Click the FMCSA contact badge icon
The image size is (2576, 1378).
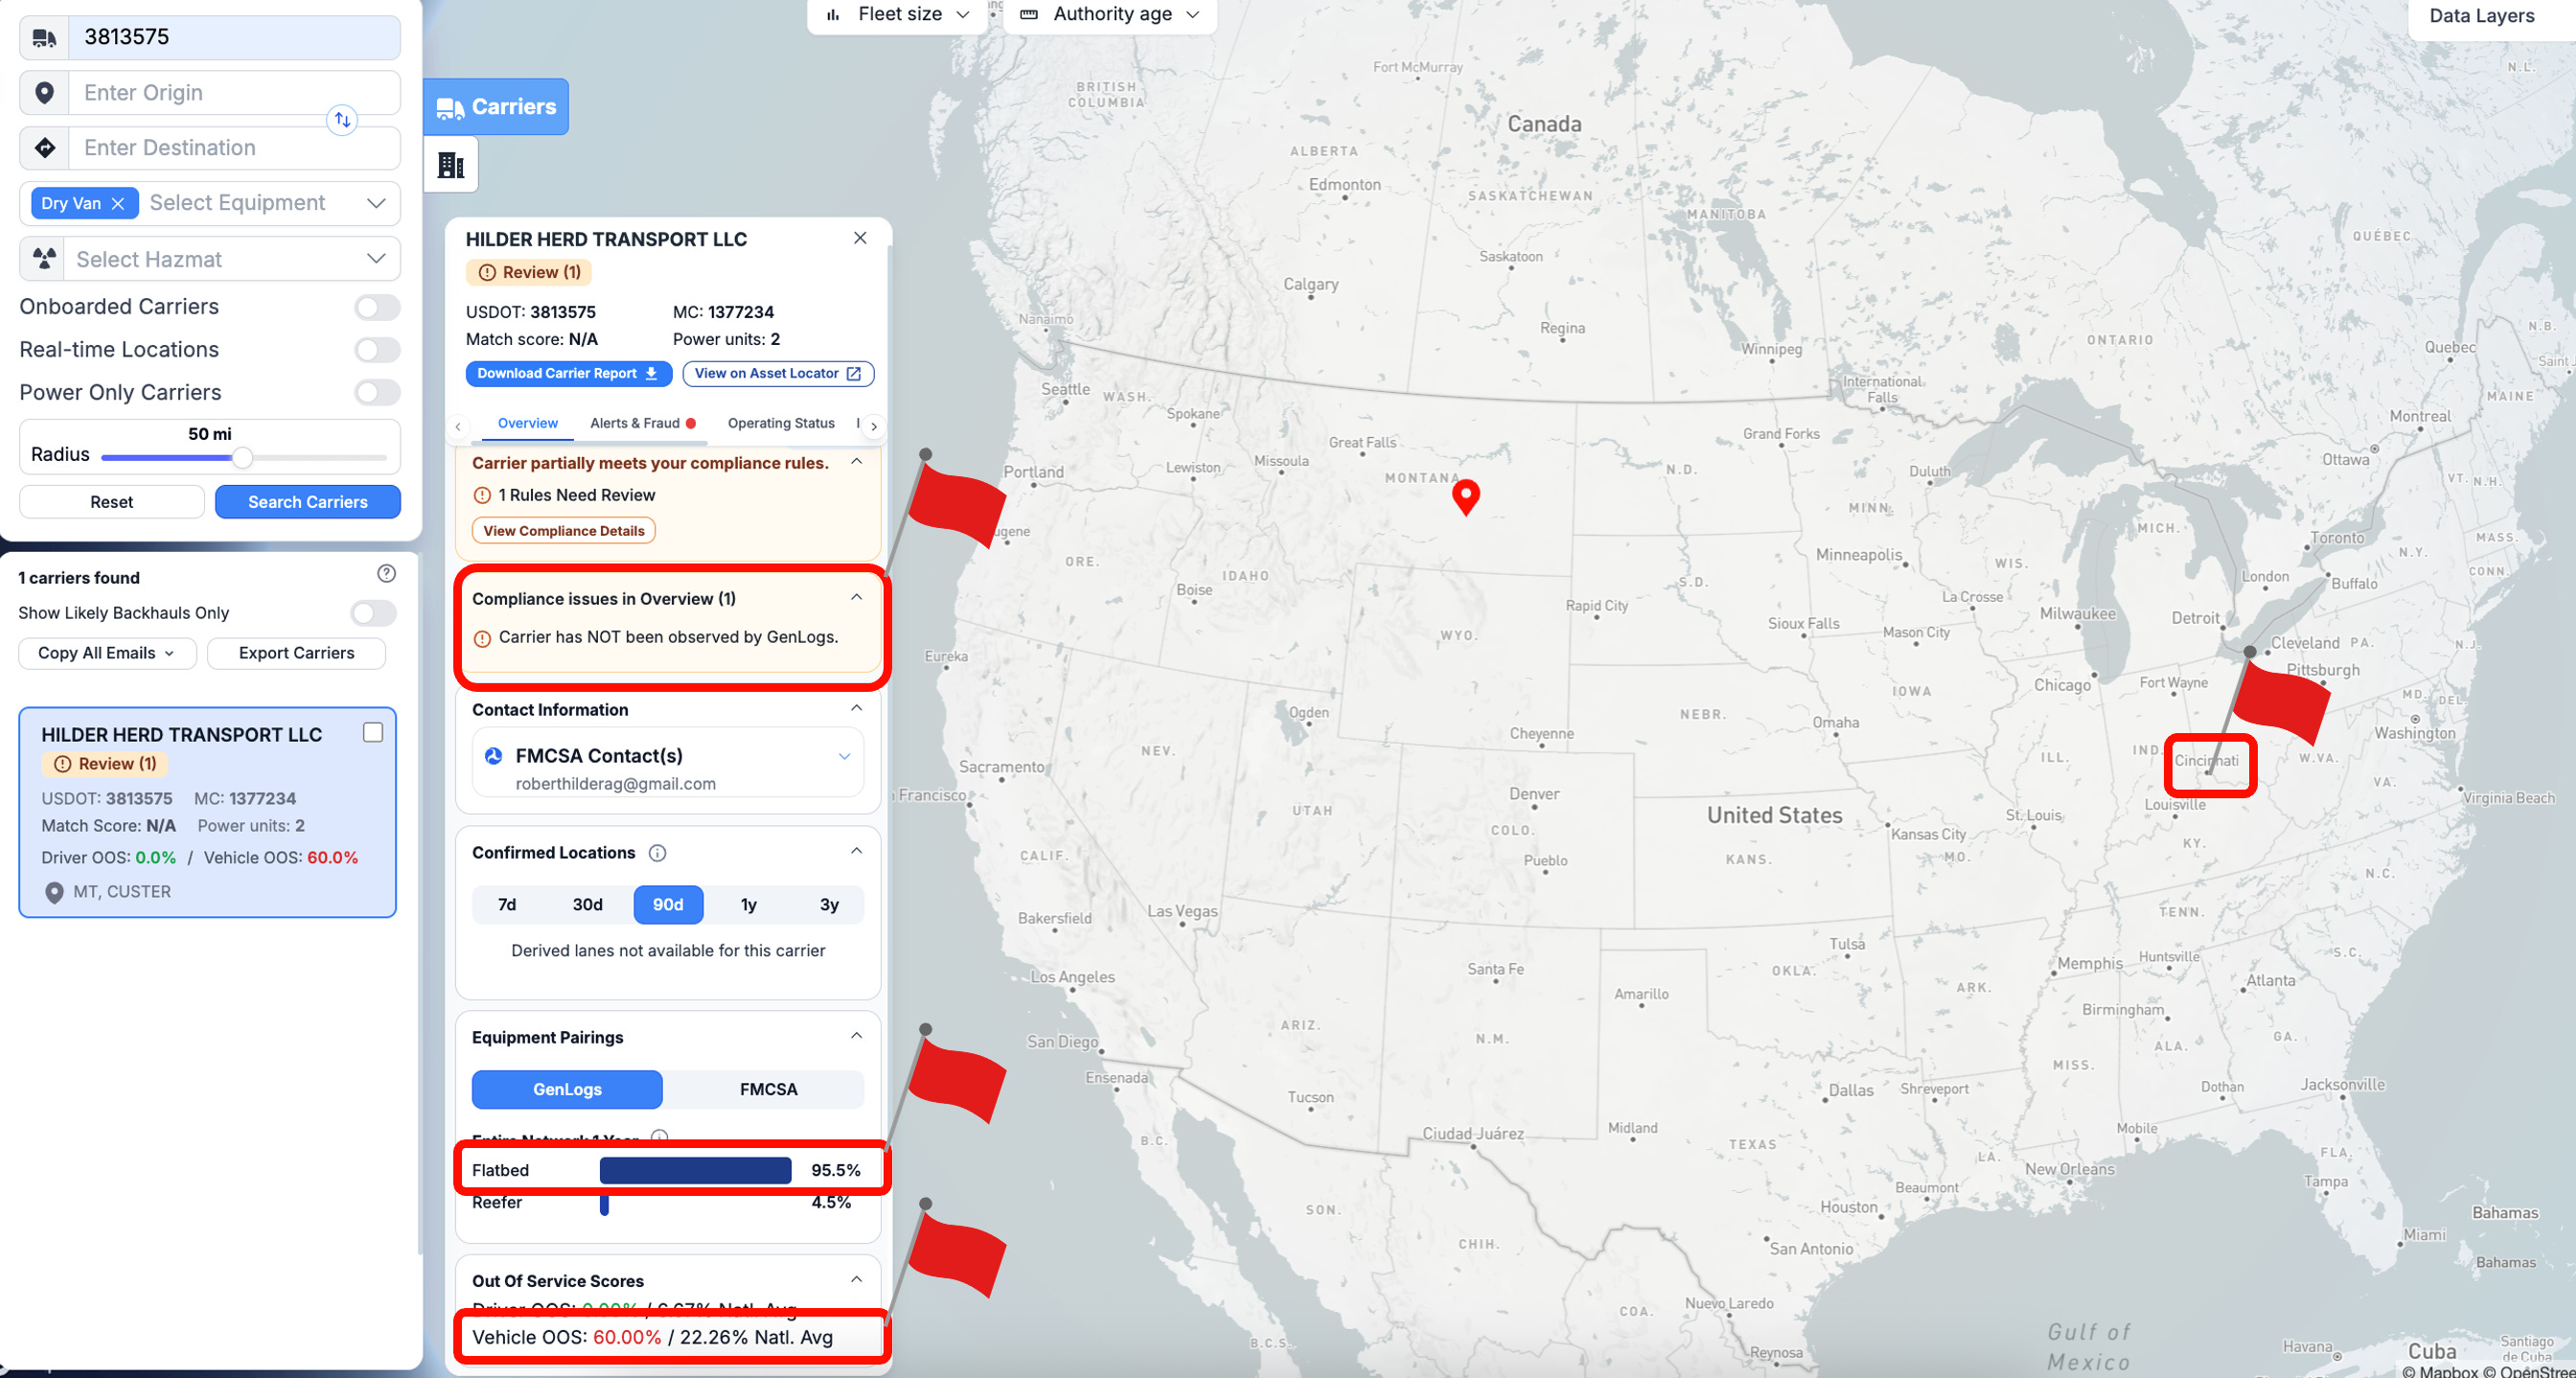(493, 756)
